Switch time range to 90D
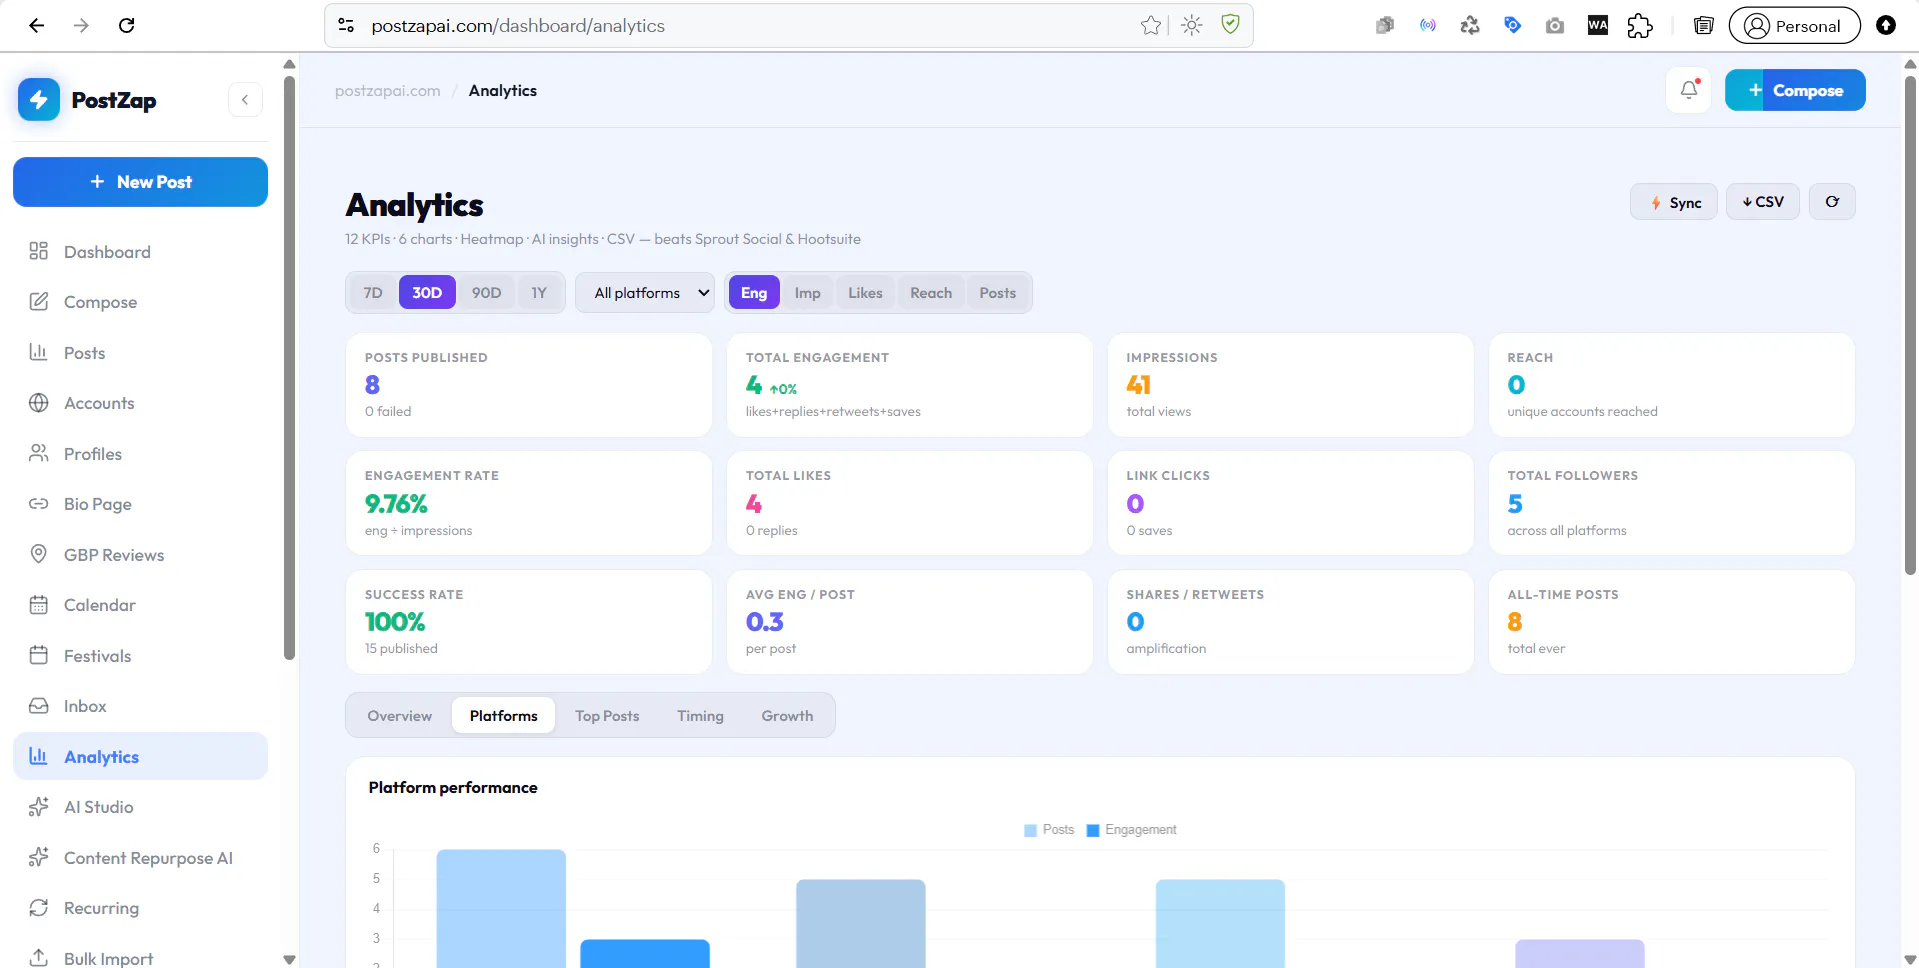Viewport: 1919px width, 968px height. pos(487,293)
